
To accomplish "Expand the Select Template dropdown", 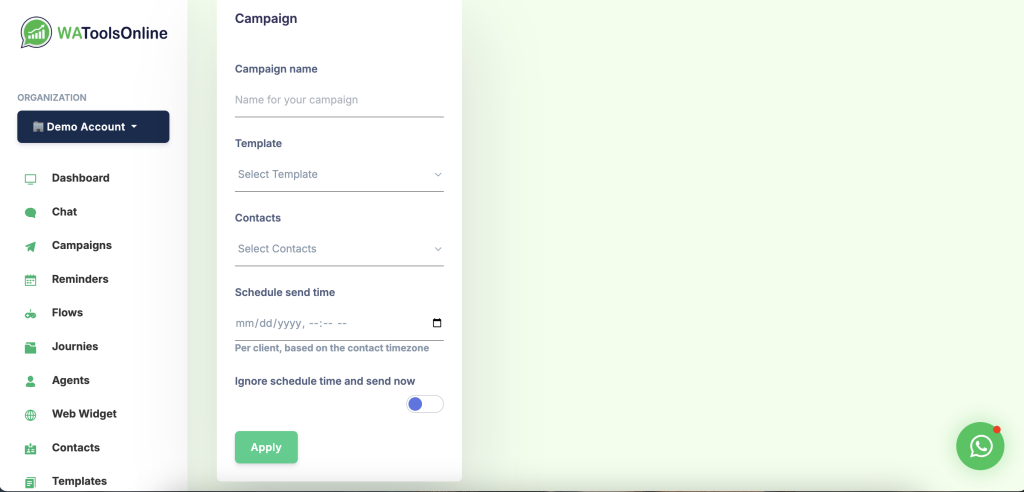I will point(339,174).
